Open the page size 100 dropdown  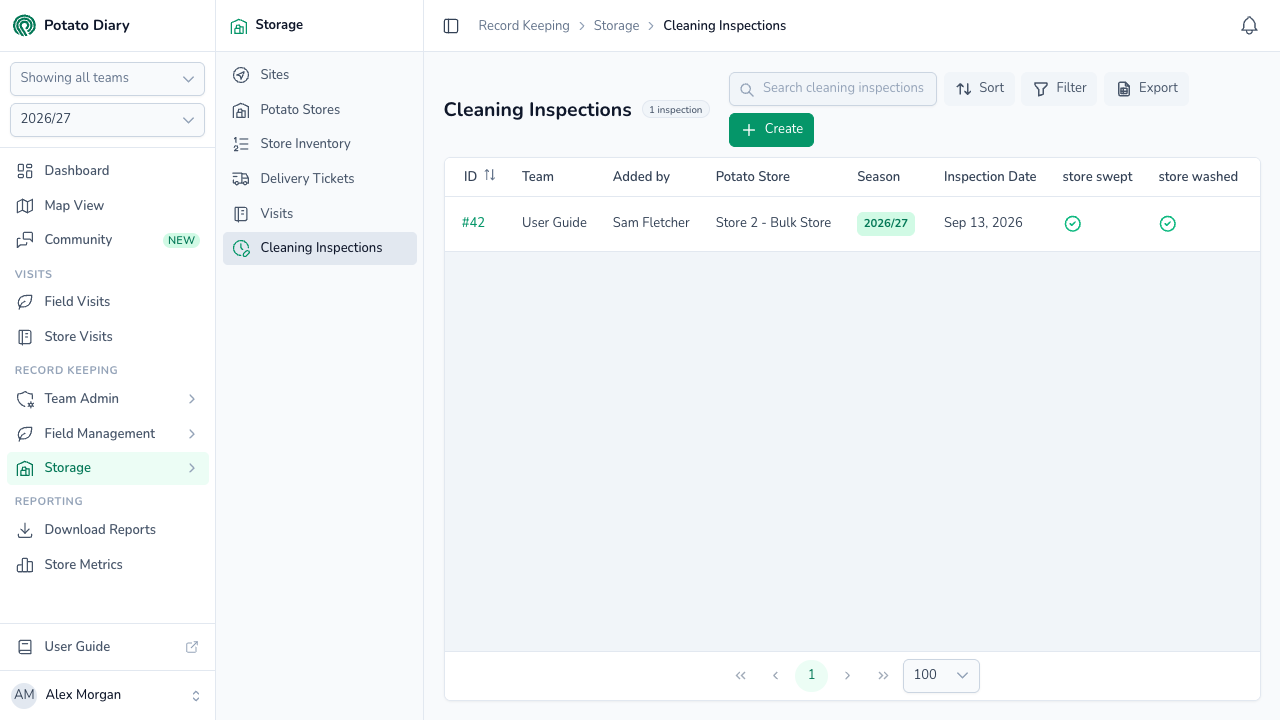(x=941, y=675)
